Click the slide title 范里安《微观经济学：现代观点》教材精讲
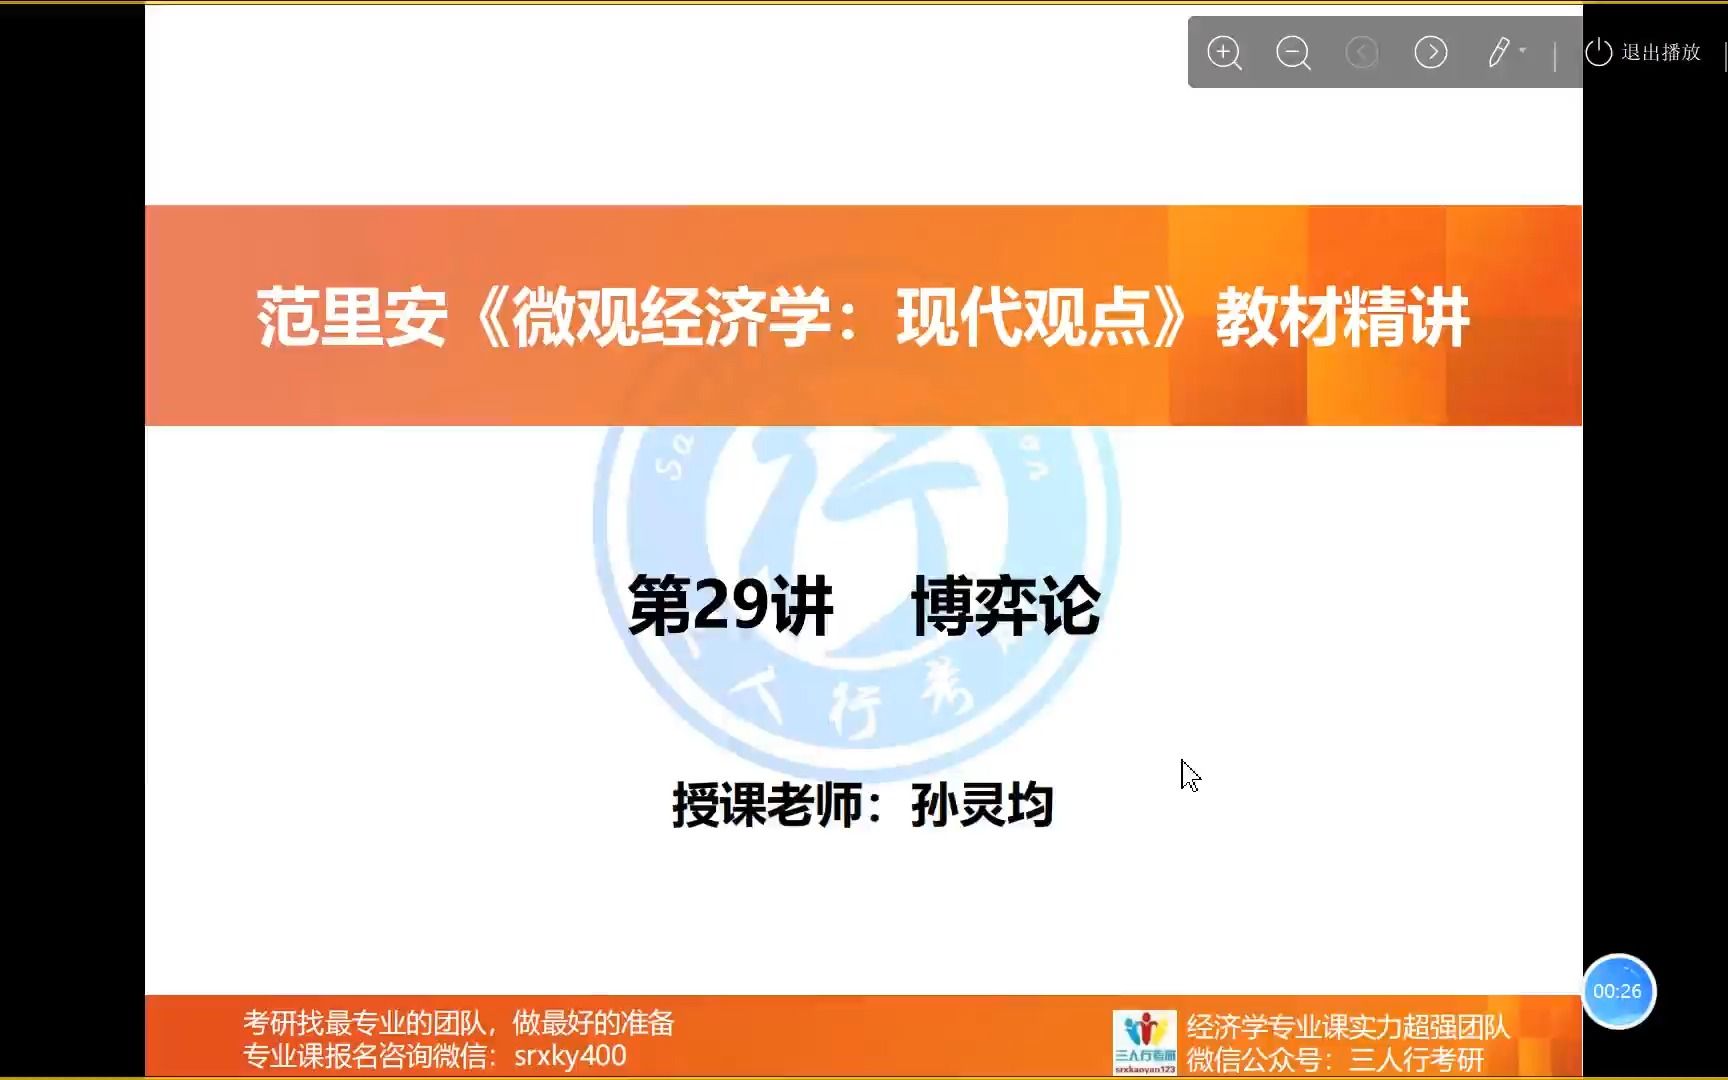Screen dimensions: 1728x1080 [863, 318]
